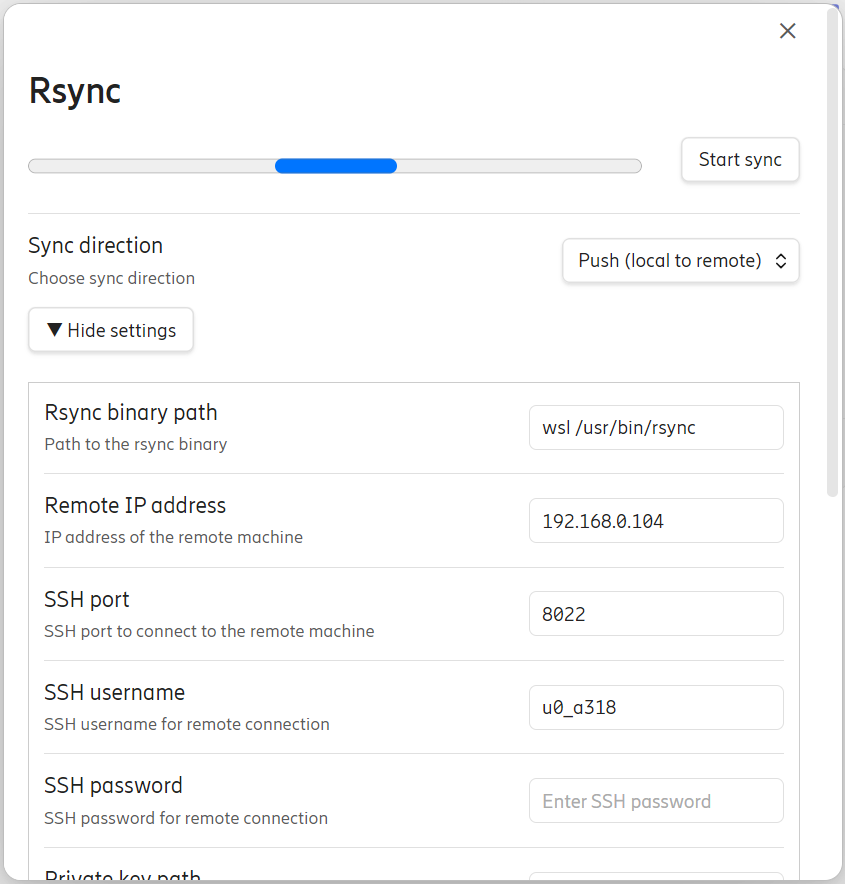845x884 pixels.
Task: Click the sync progress bar
Action: click(x=335, y=166)
